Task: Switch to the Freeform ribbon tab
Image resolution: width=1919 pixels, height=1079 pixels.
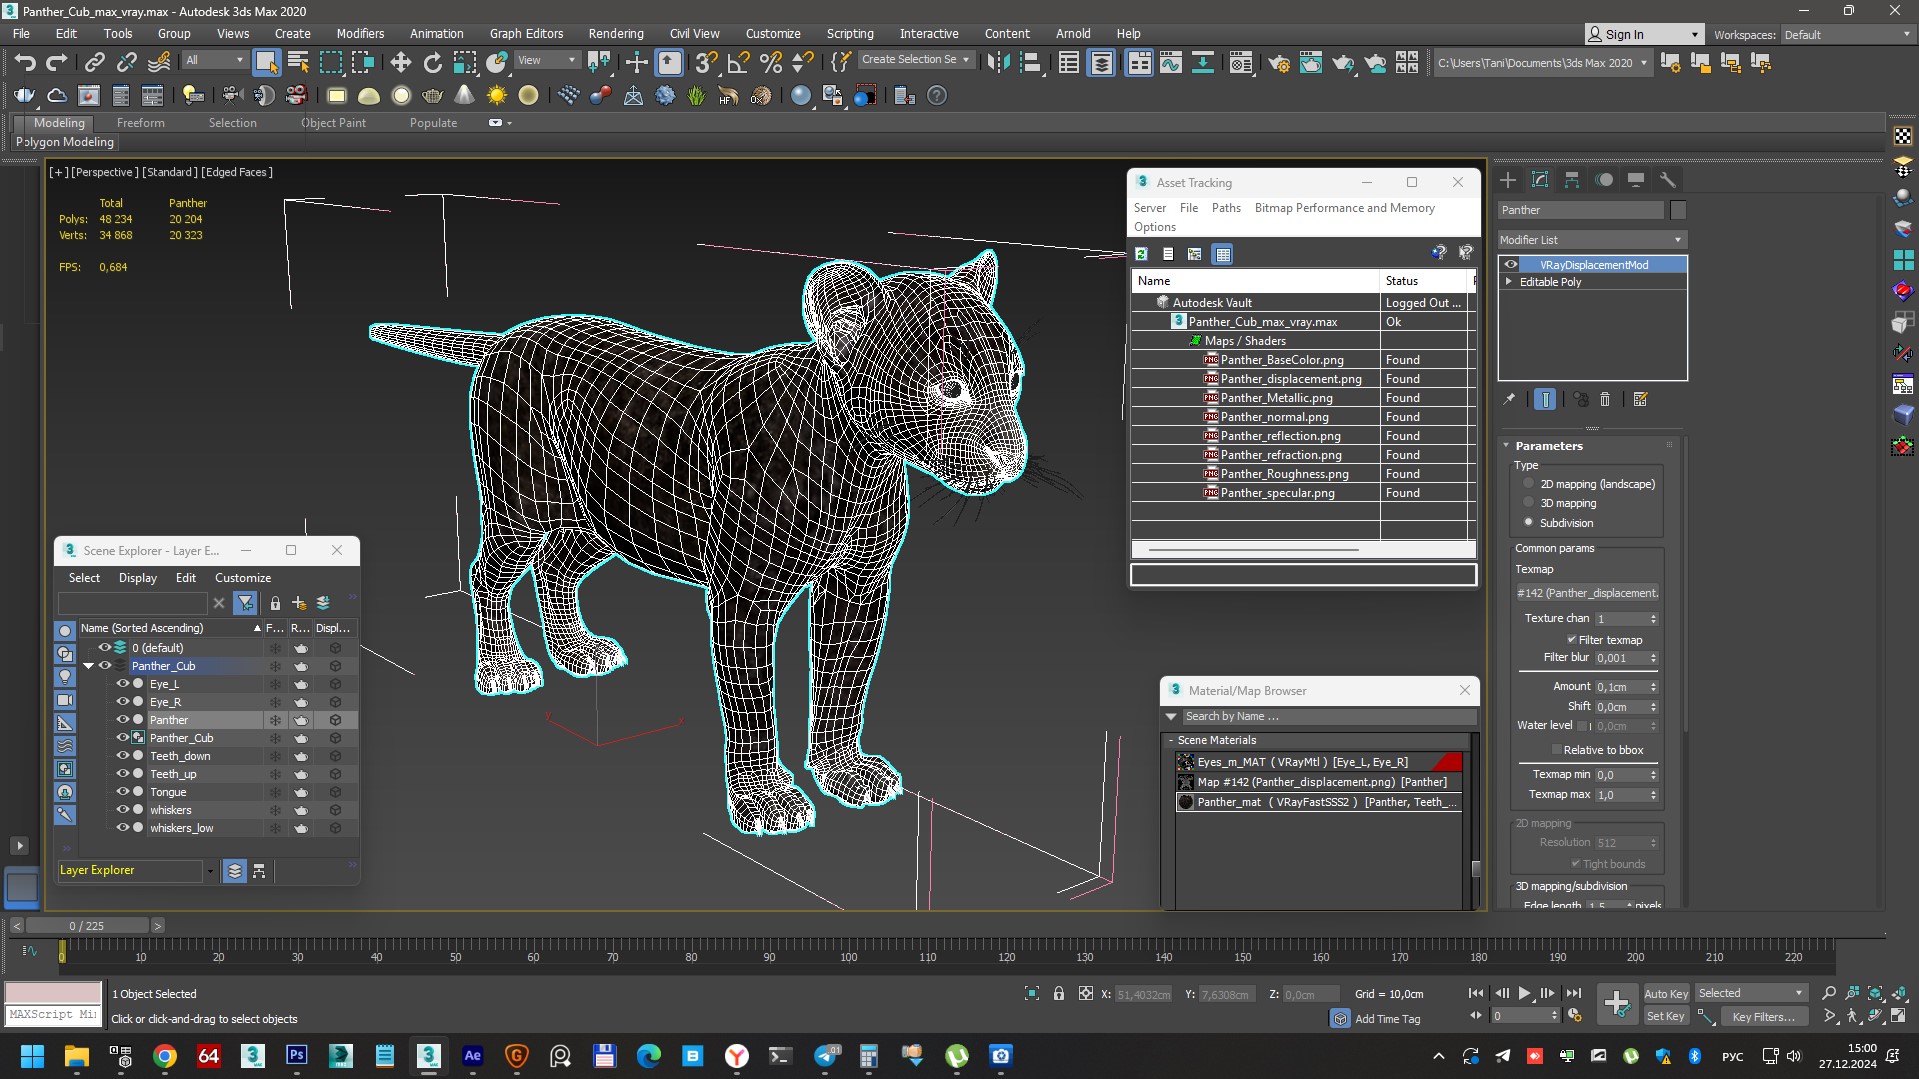Action: point(141,123)
